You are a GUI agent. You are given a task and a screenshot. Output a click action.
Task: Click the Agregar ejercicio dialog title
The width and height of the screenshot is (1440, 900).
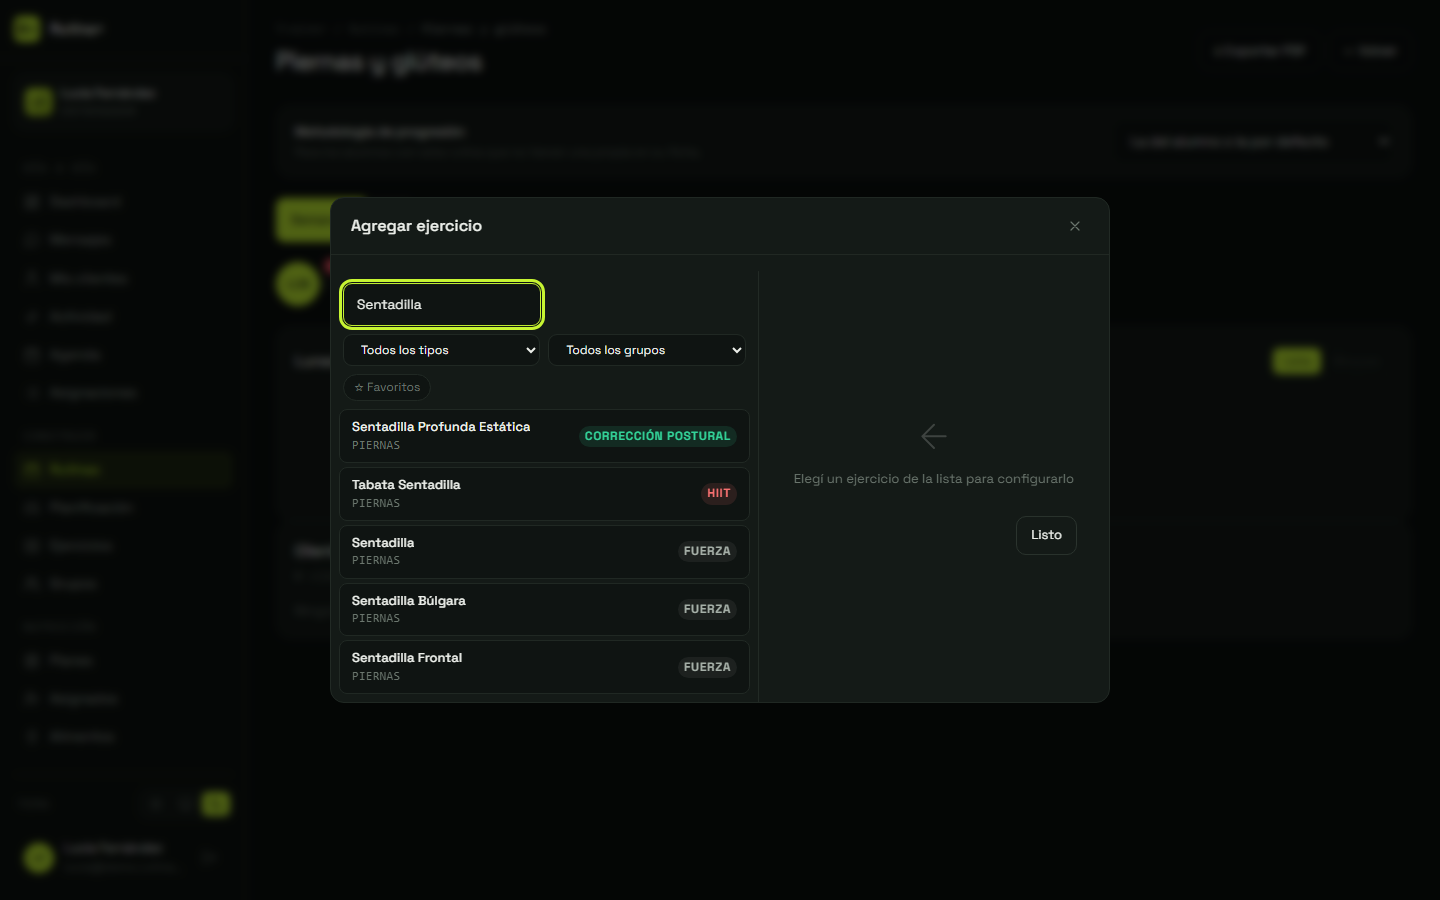point(416,226)
